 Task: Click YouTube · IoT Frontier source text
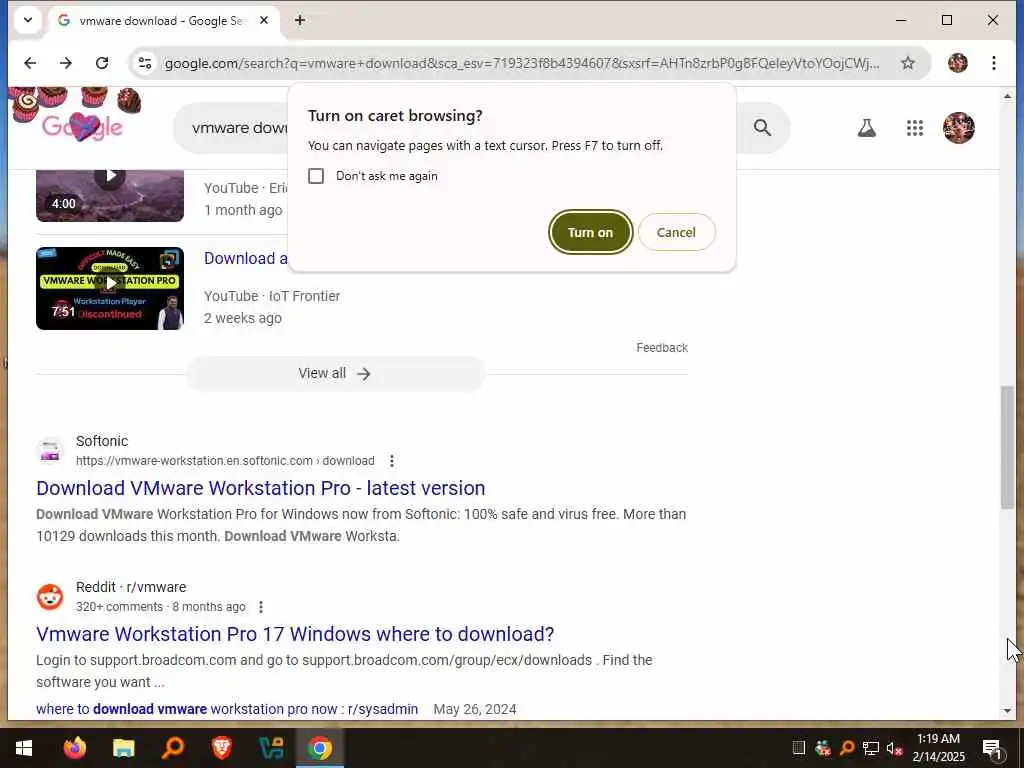click(272, 296)
